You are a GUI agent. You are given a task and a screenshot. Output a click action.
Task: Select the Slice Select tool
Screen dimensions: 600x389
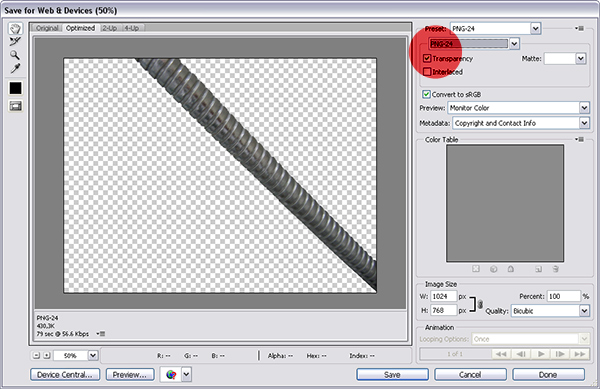15,42
